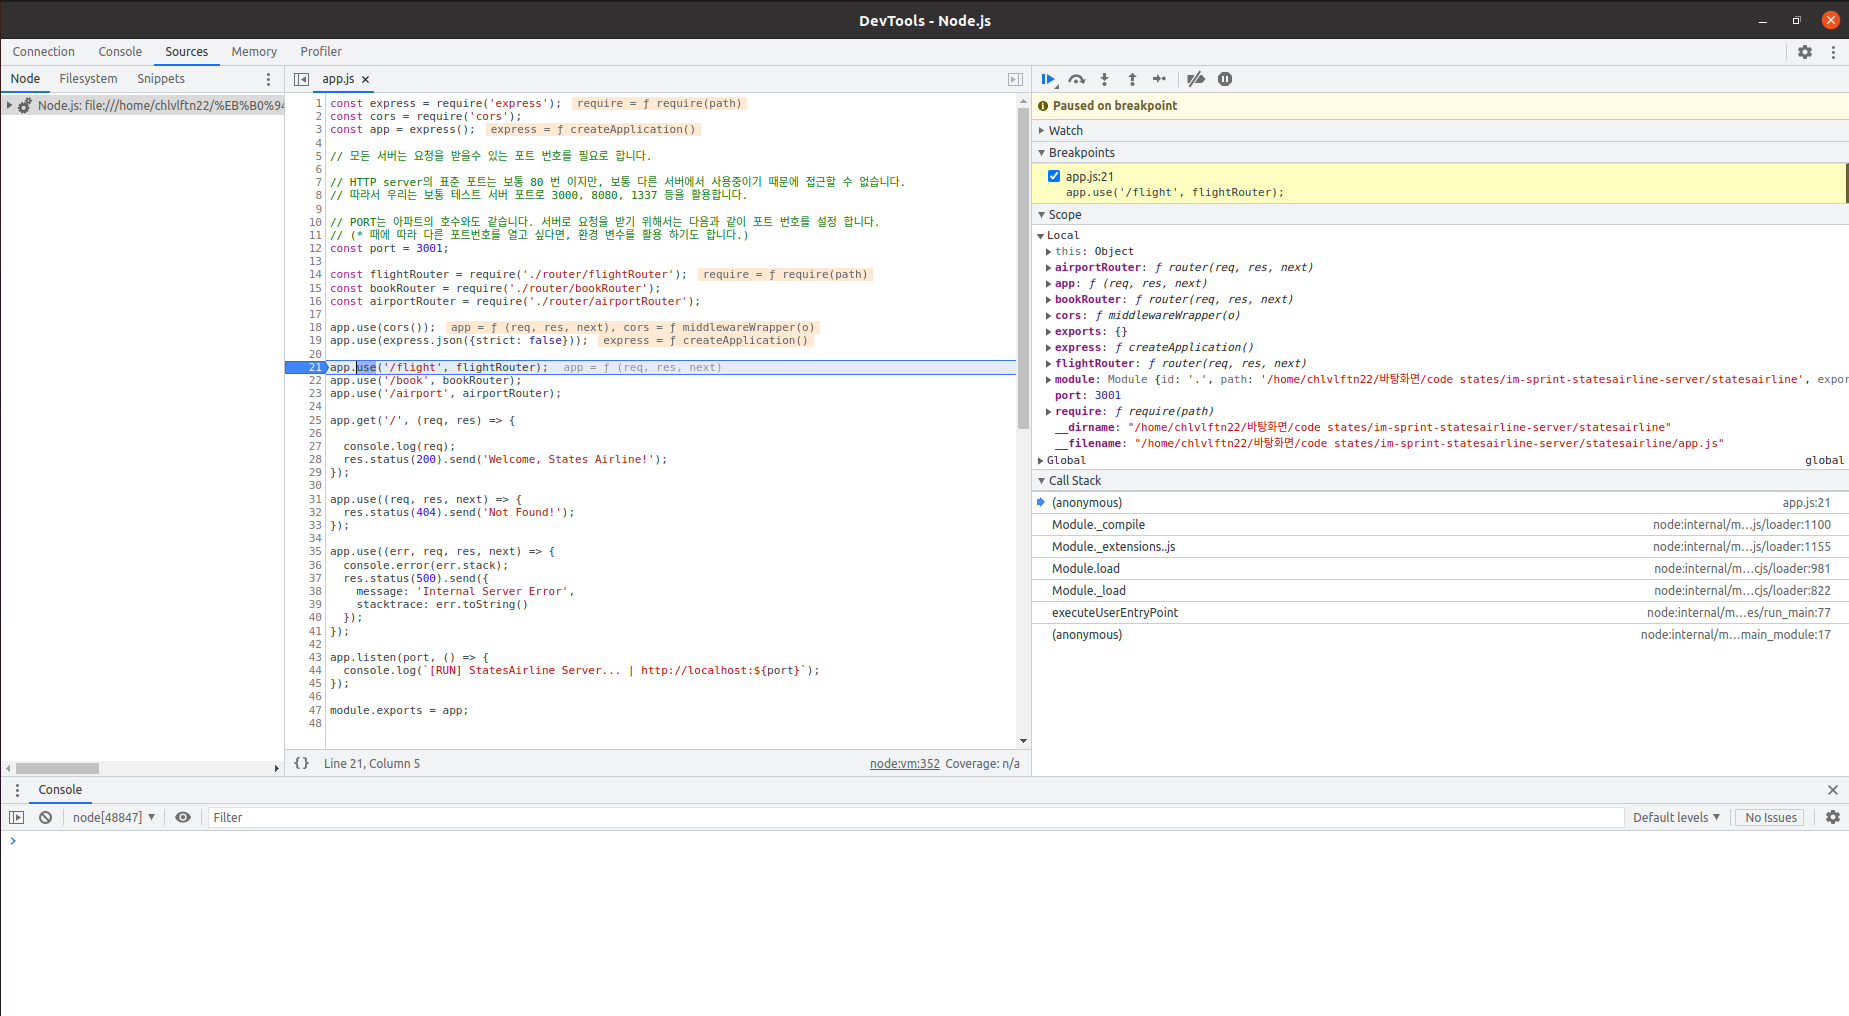Viewport: 1849px width, 1016px height.
Task: Expand the Global scope entry
Action: (1065, 460)
